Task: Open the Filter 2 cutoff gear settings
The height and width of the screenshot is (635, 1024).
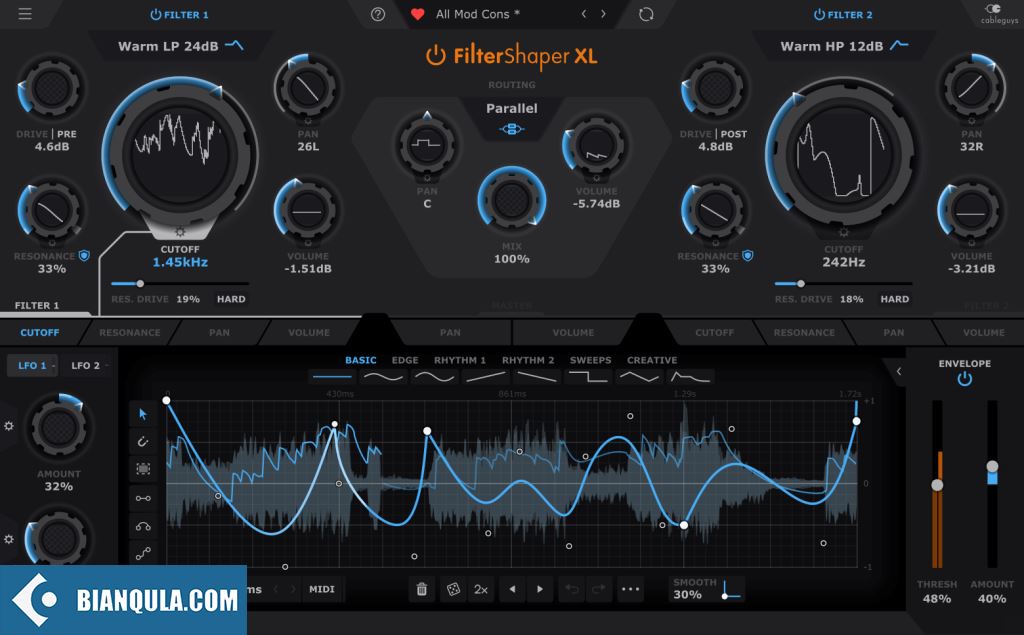Action: point(843,233)
